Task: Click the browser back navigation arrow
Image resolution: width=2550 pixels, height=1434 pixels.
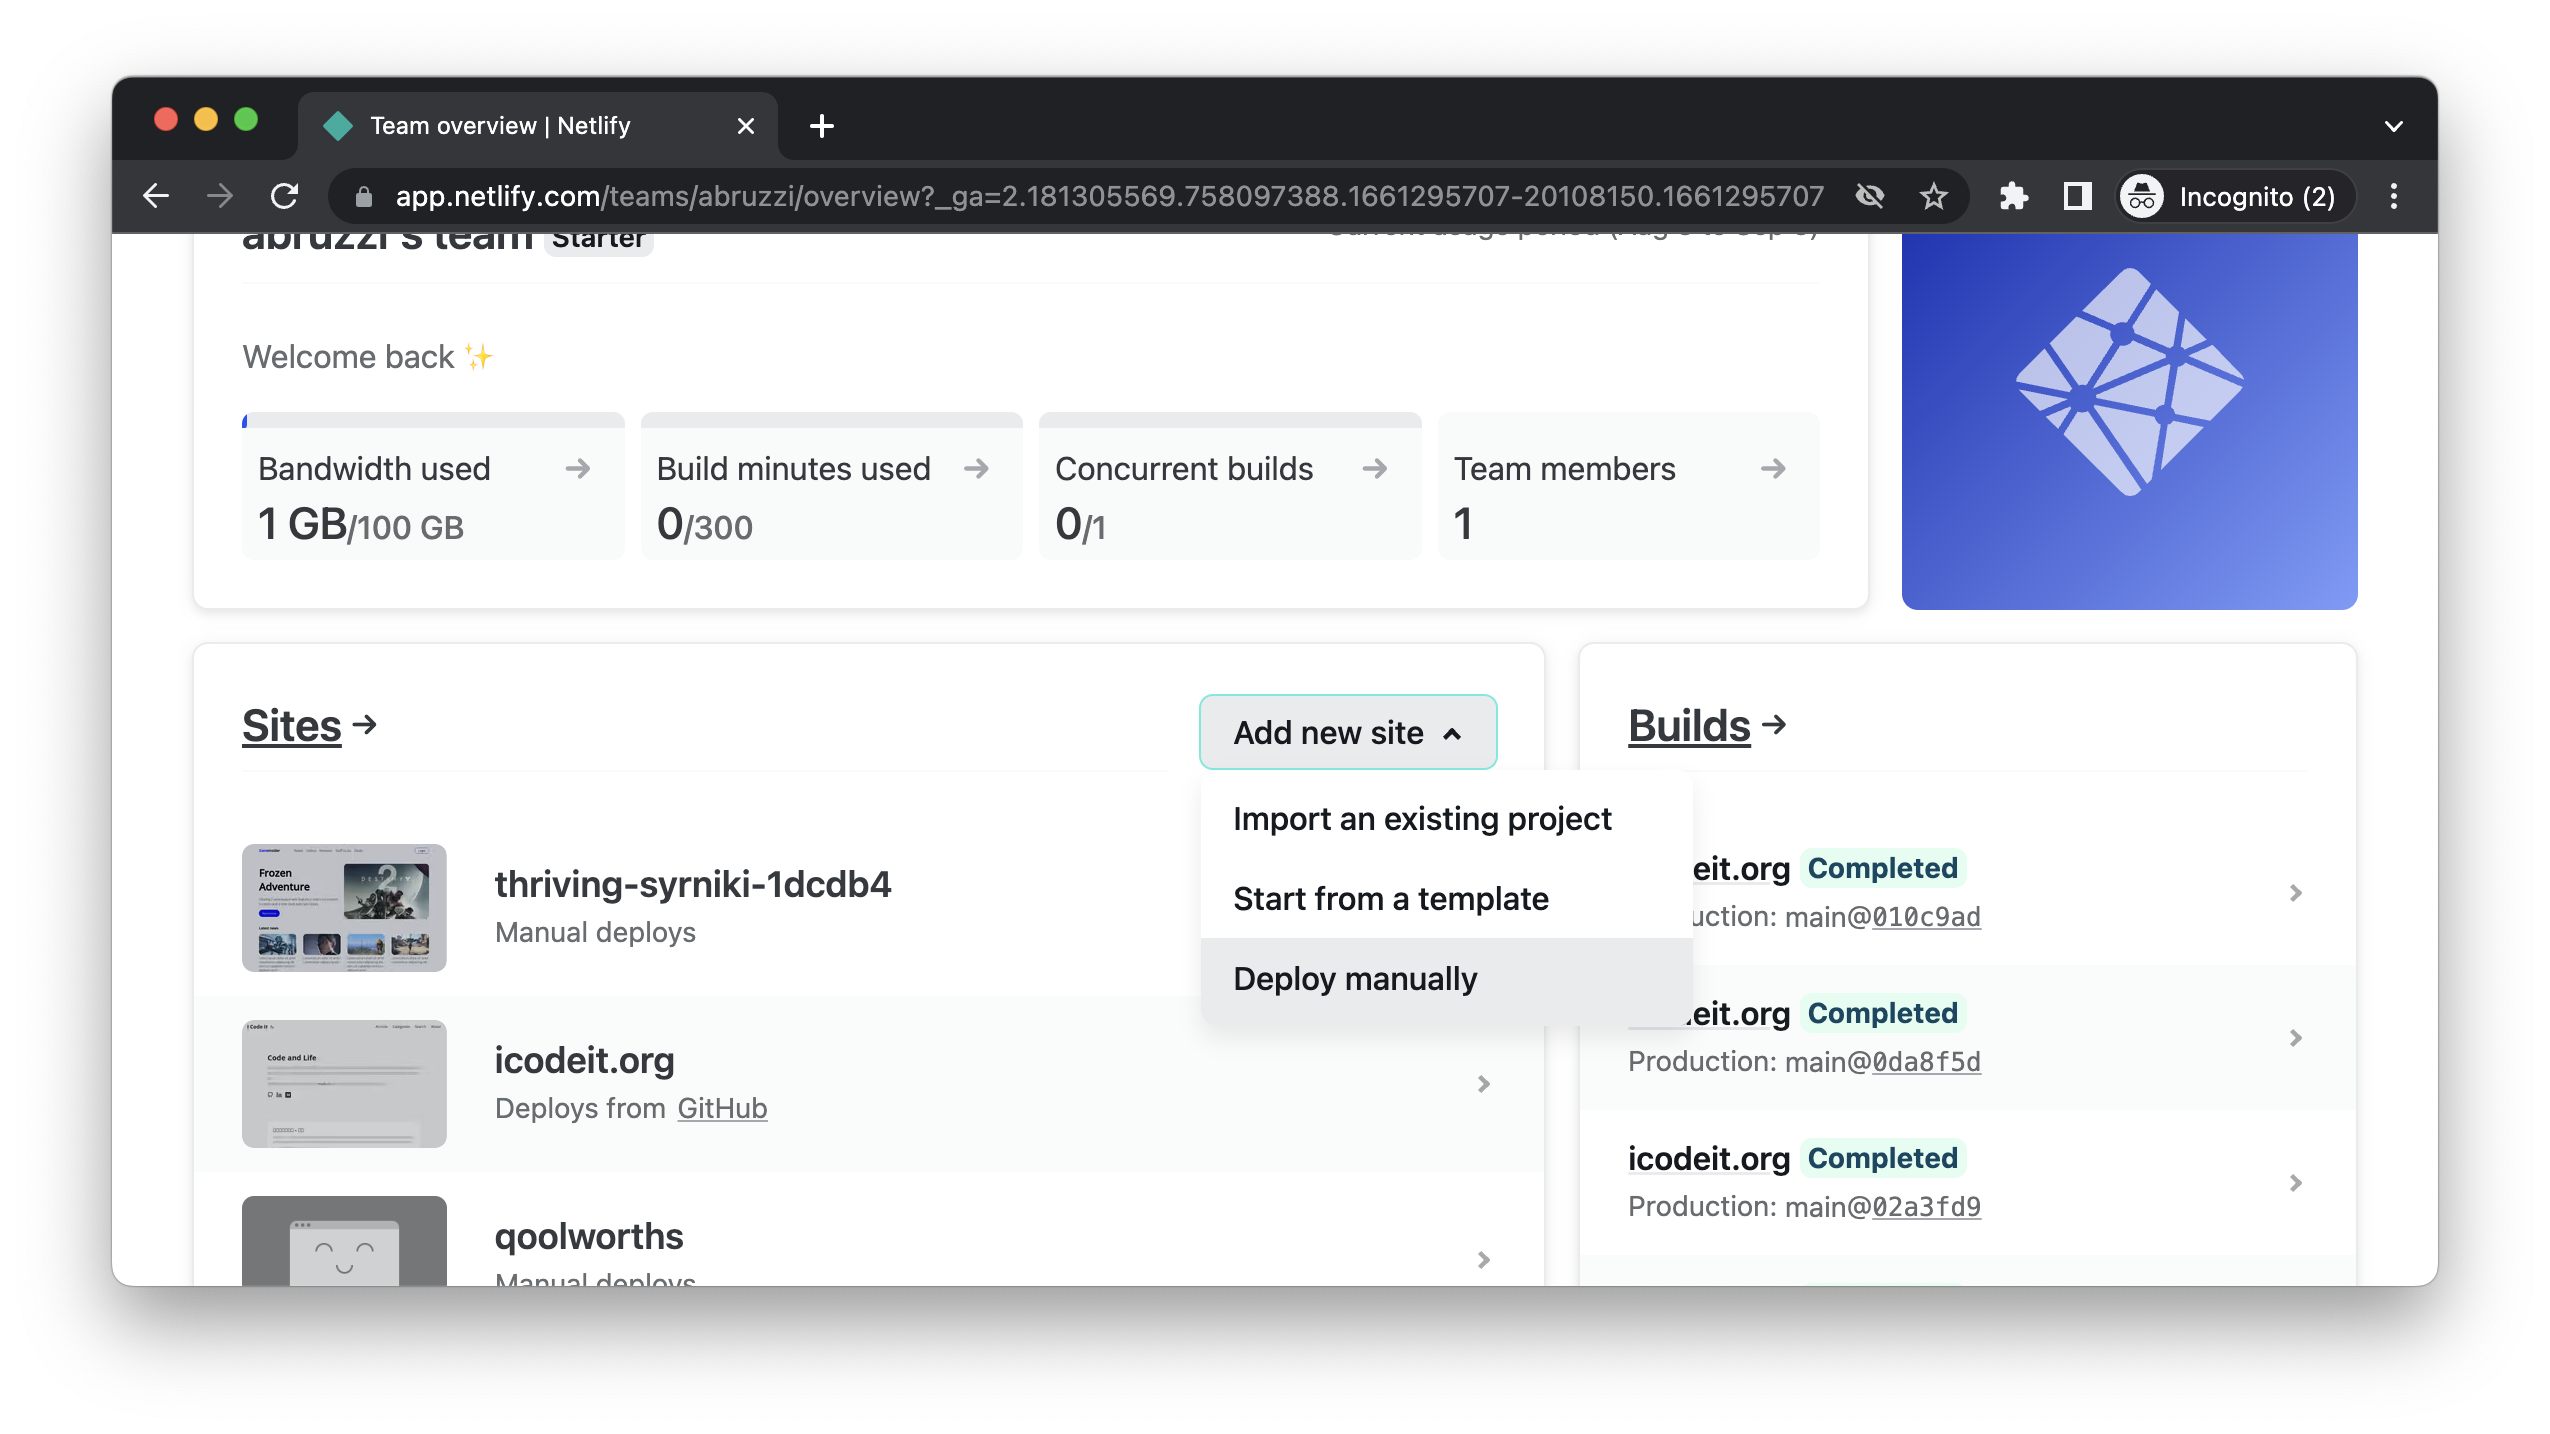Action: (157, 196)
